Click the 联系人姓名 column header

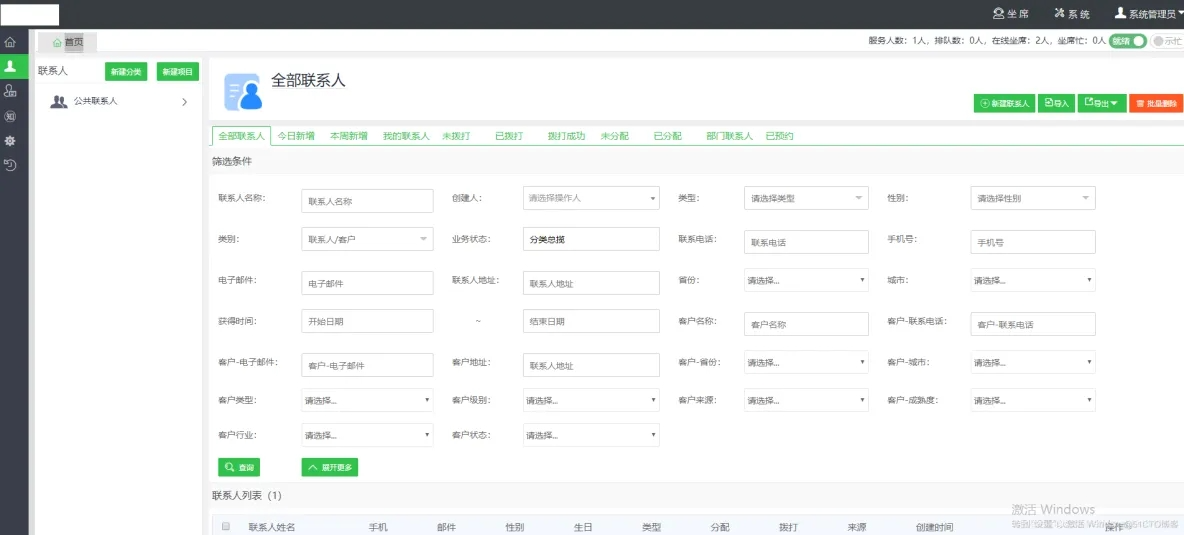tap(272, 527)
